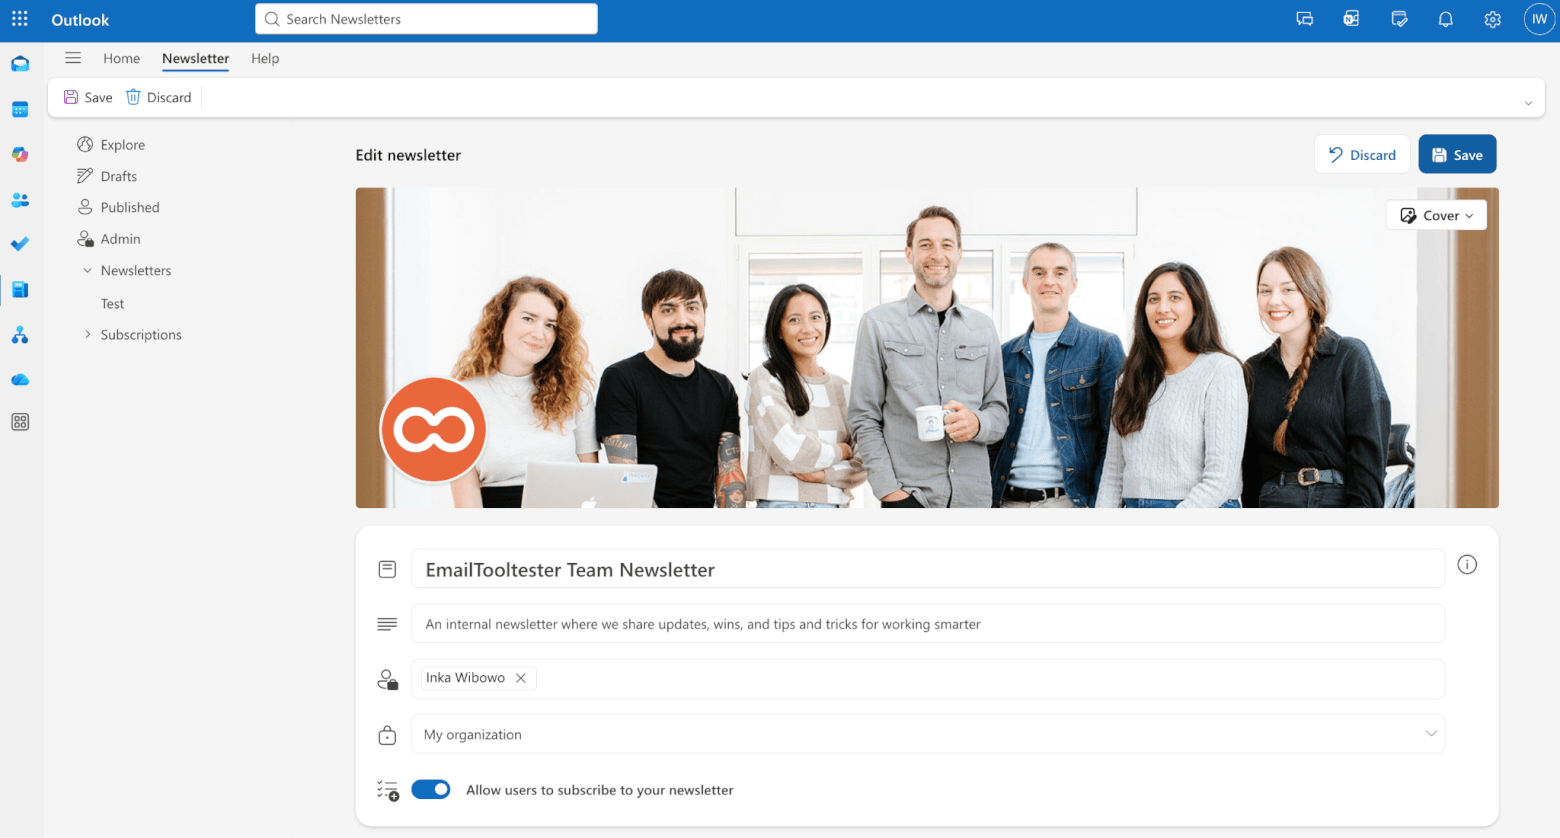This screenshot has width=1560, height=838.
Task: Open OneDrive from the sidebar
Action: coord(20,379)
